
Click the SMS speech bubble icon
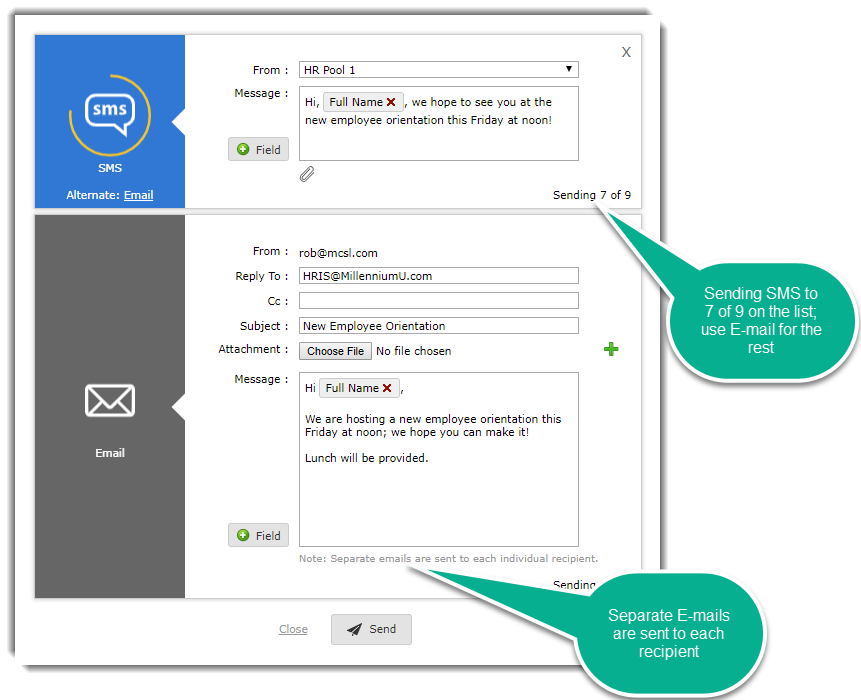tap(109, 113)
